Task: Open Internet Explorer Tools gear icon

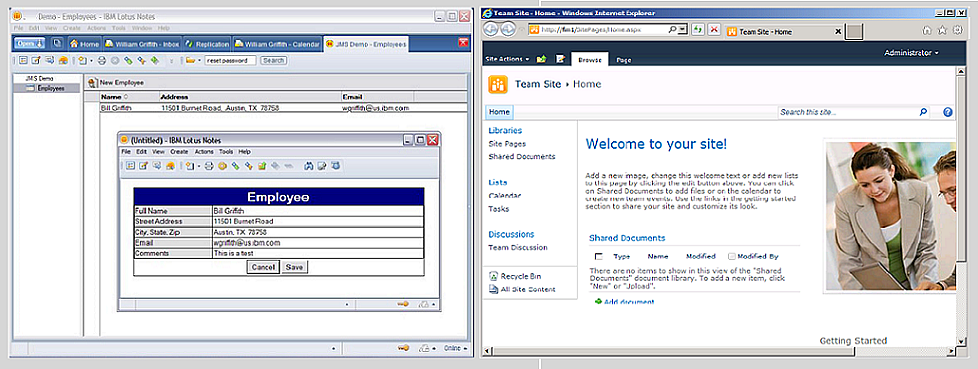Action: (957, 30)
